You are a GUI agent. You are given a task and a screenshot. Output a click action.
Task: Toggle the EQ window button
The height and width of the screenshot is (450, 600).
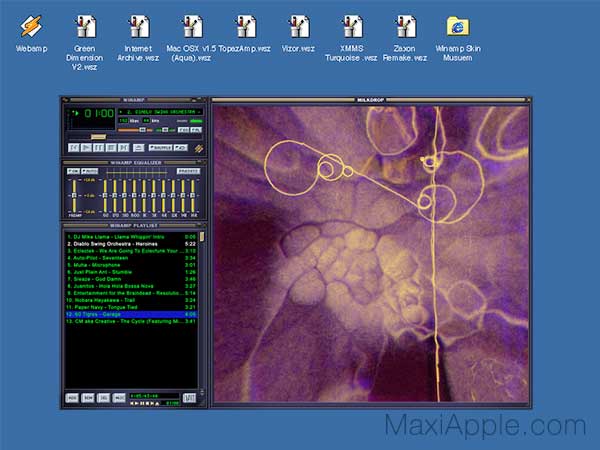(183, 130)
